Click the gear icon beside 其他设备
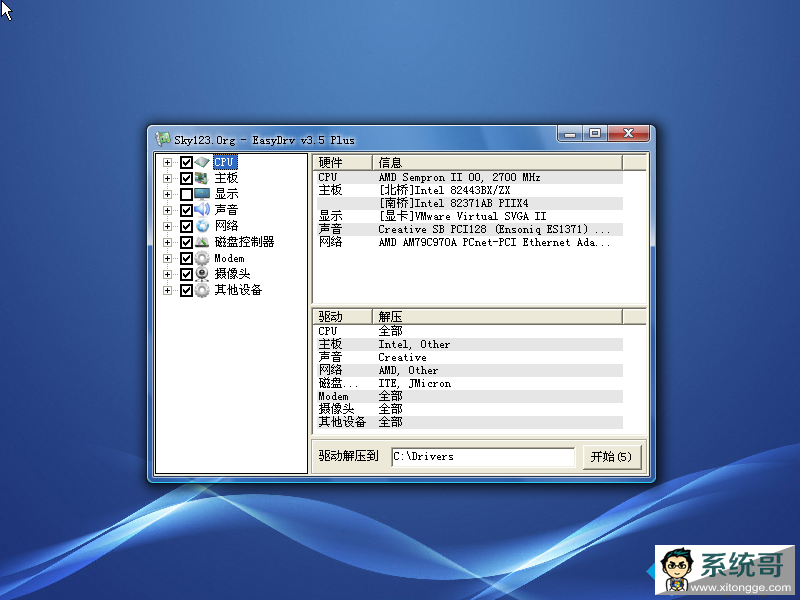This screenshot has width=800, height=600. [202, 290]
